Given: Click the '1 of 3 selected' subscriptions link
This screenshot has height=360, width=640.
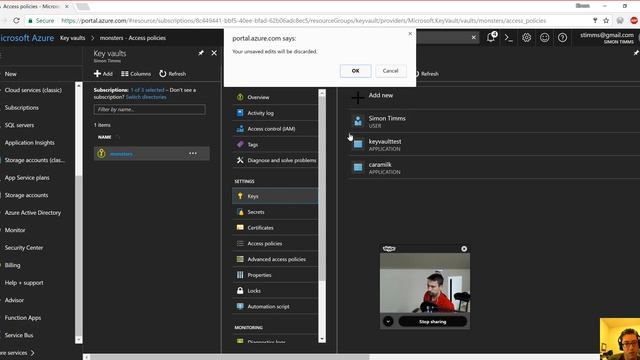Looking at the screenshot, I should coord(147,90).
